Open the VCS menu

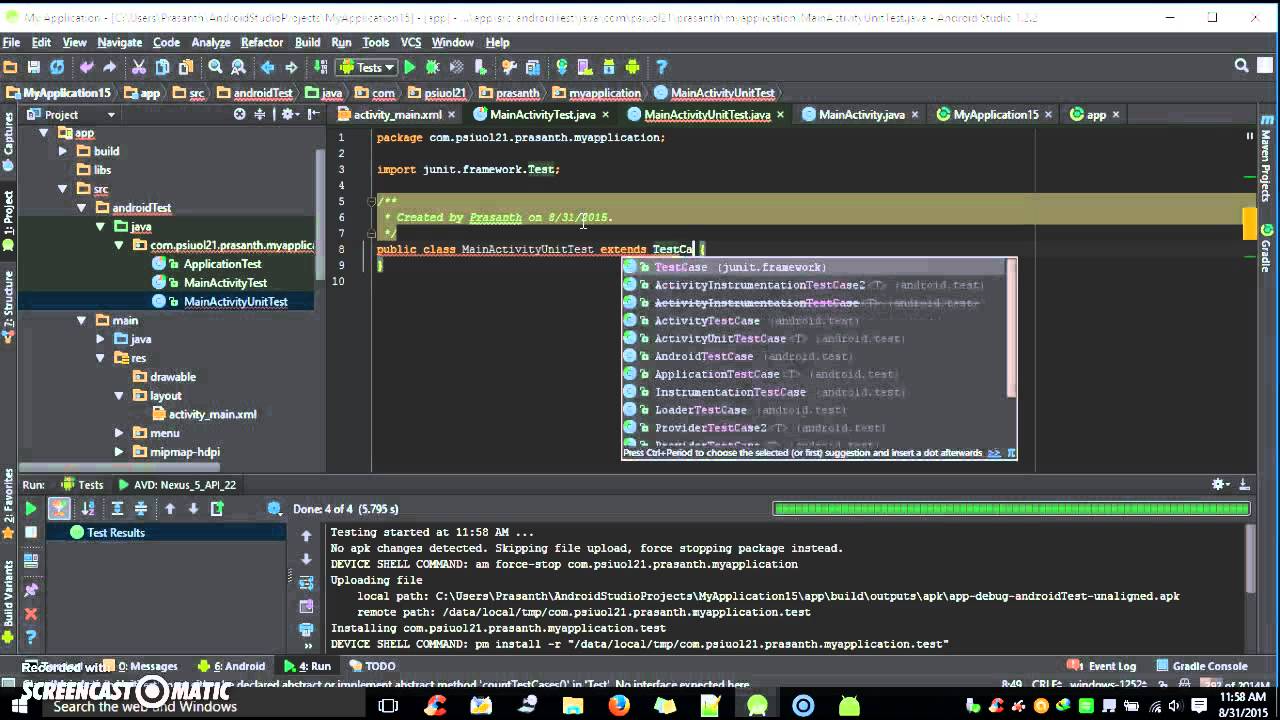pyautogui.click(x=410, y=42)
